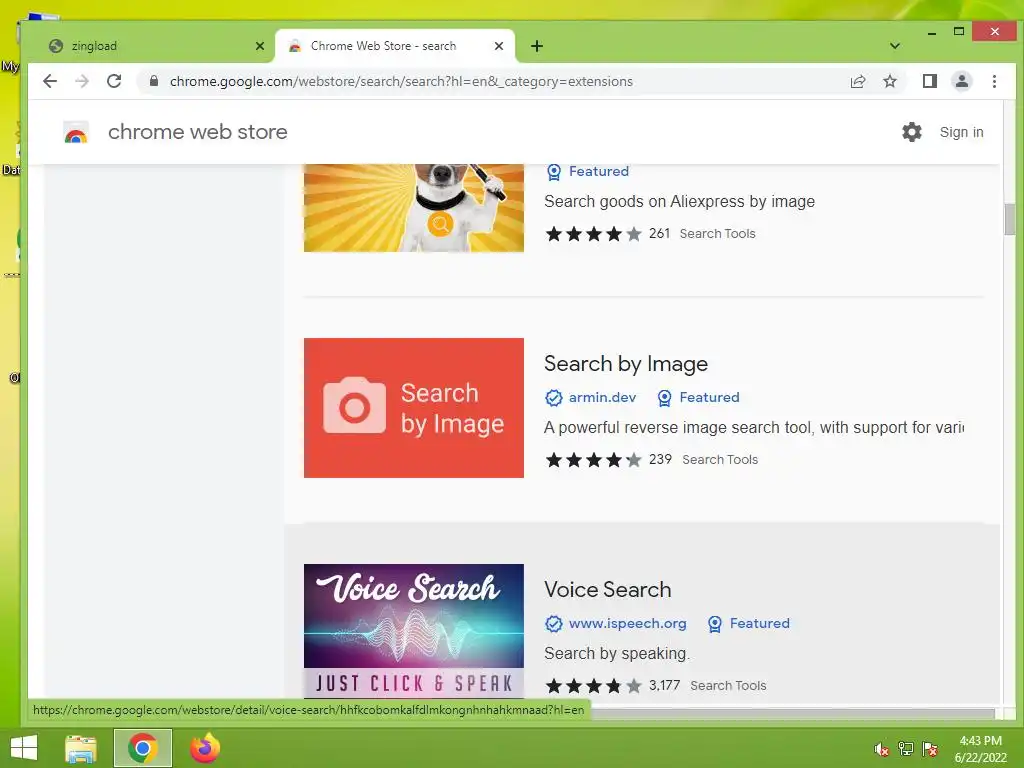The height and width of the screenshot is (768, 1024).
Task: Open the Action Center flag icon
Action: click(x=929, y=749)
